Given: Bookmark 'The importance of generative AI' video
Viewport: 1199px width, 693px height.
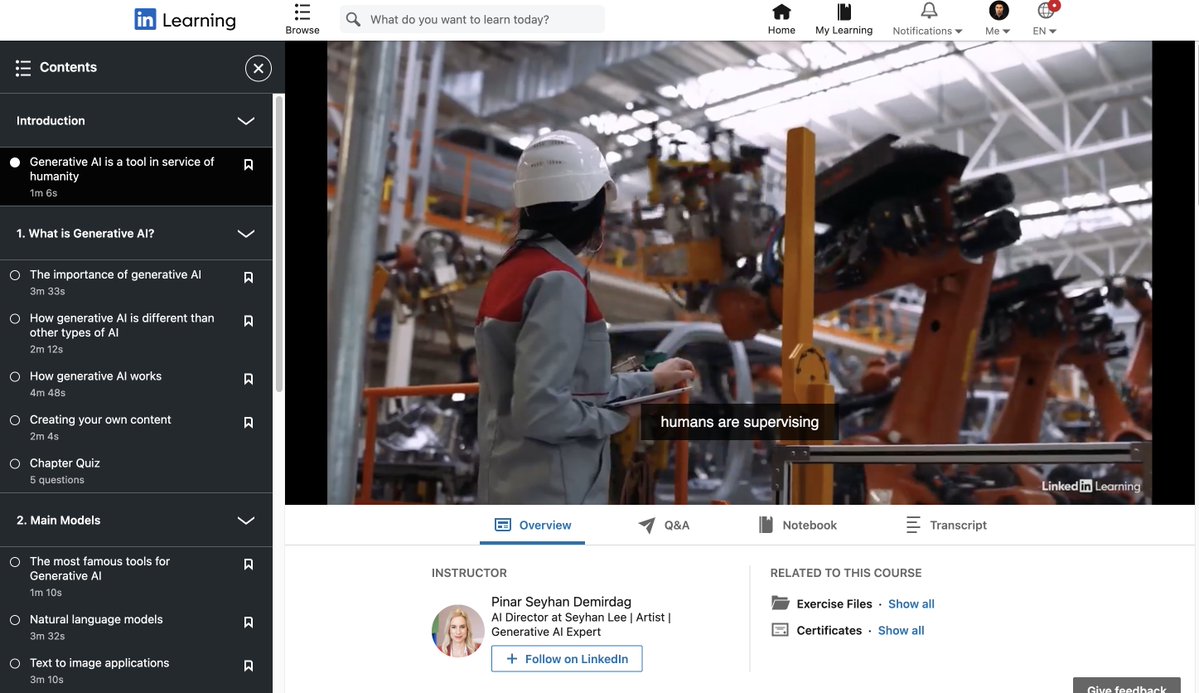Looking at the screenshot, I should click(x=249, y=278).
